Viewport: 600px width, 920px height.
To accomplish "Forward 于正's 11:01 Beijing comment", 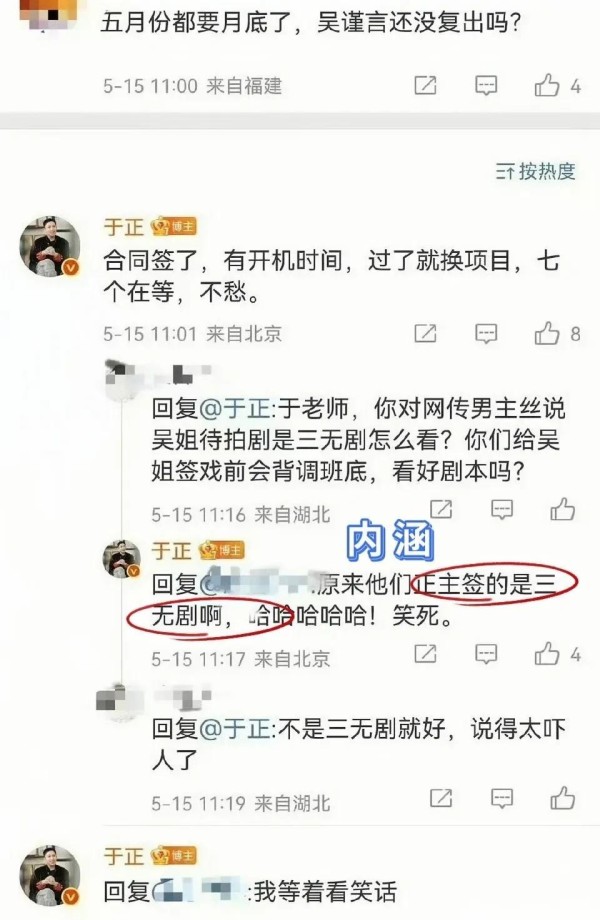I will (425, 333).
